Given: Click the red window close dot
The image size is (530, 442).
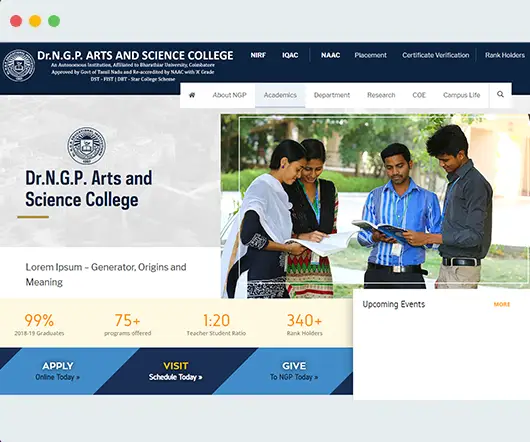Looking at the screenshot, I should pyautogui.click(x=16, y=21).
